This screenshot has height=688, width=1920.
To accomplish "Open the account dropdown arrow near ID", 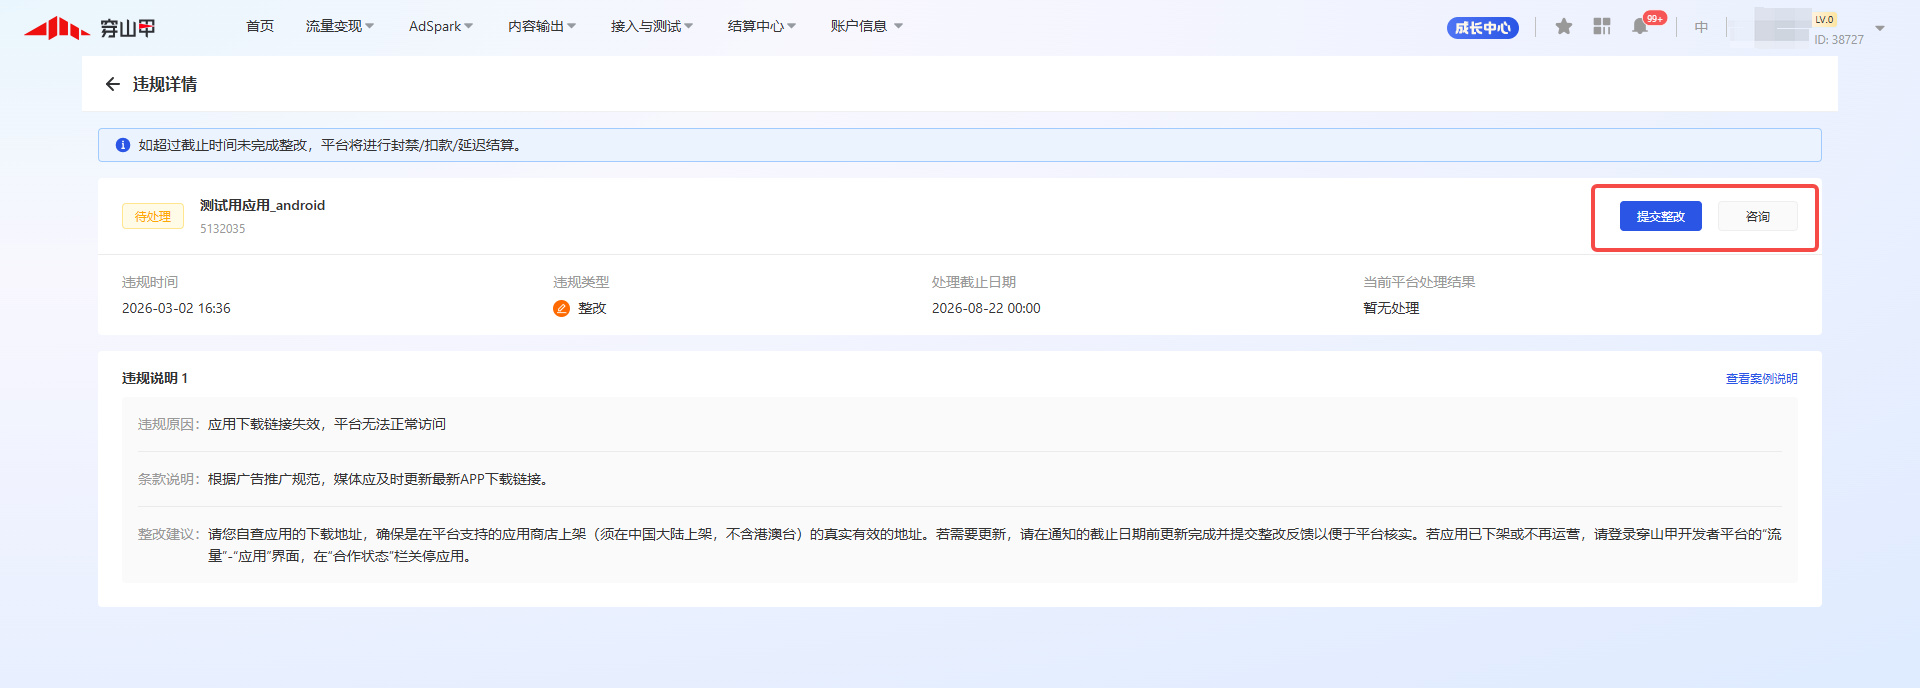I will coord(1880,28).
